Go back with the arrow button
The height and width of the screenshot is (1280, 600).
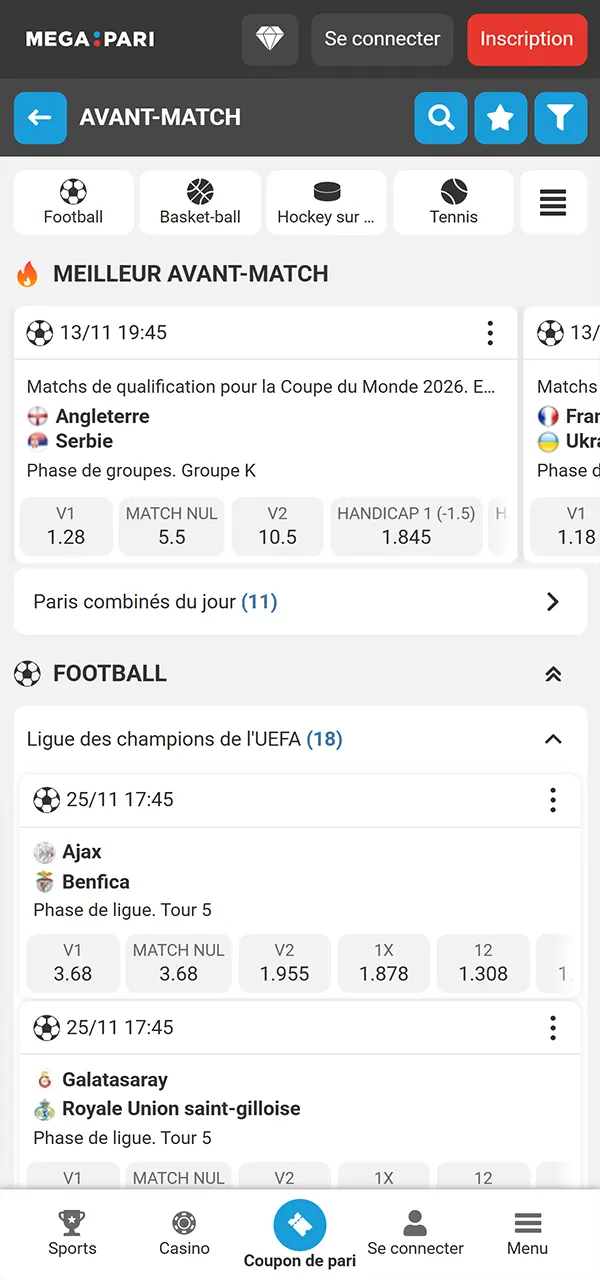pos(40,118)
